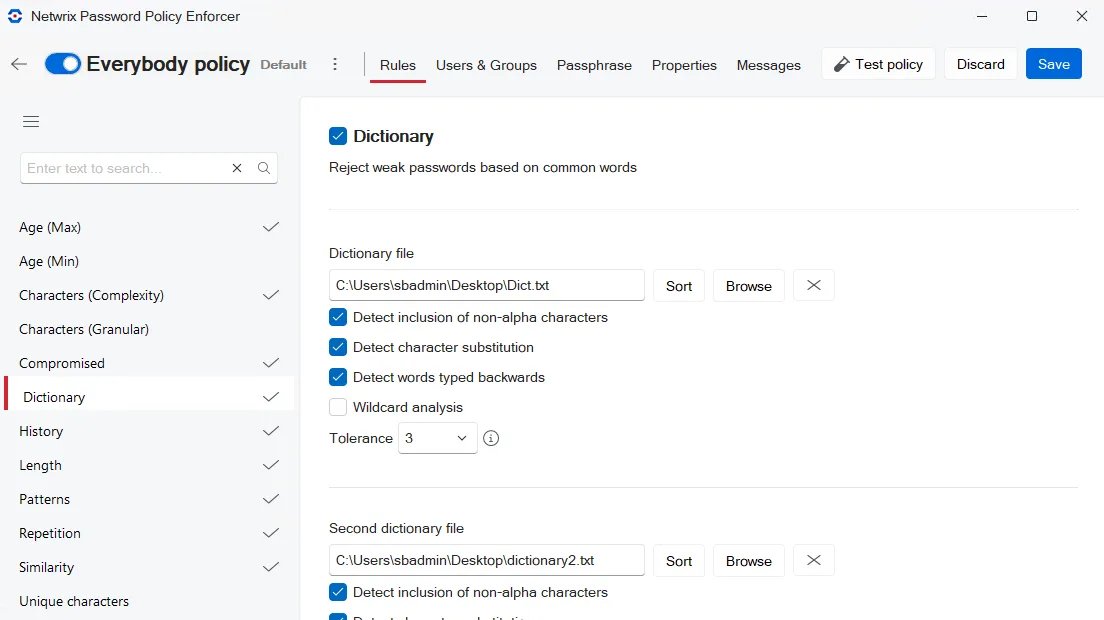Screen dimensions: 1104x620
Task: Click the Test policy button
Action: [878, 64]
